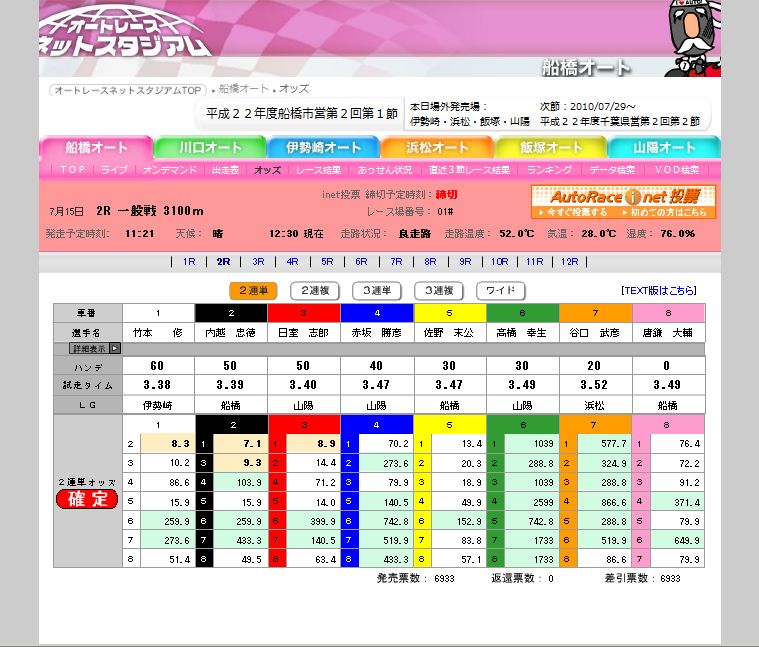The height and width of the screenshot is (647, 759).
Task: Select the オッズ submenu item
Action: tap(267, 170)
